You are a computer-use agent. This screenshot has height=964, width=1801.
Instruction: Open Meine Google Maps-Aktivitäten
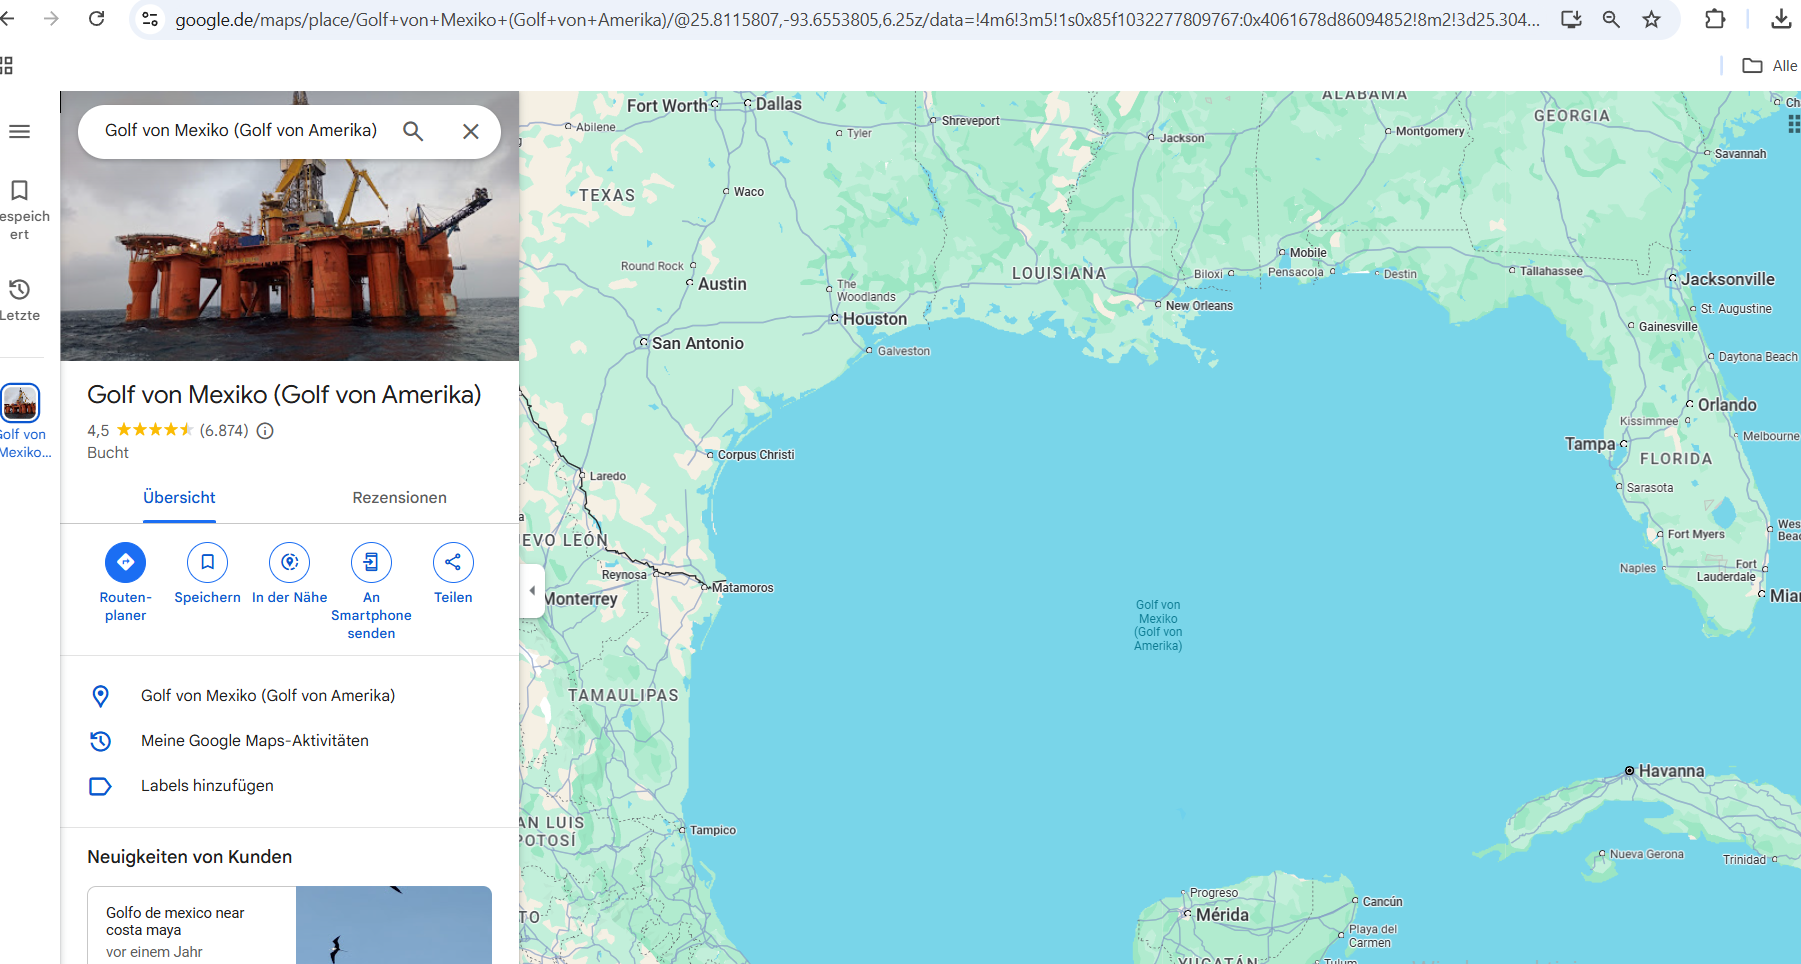coord(255,741)
